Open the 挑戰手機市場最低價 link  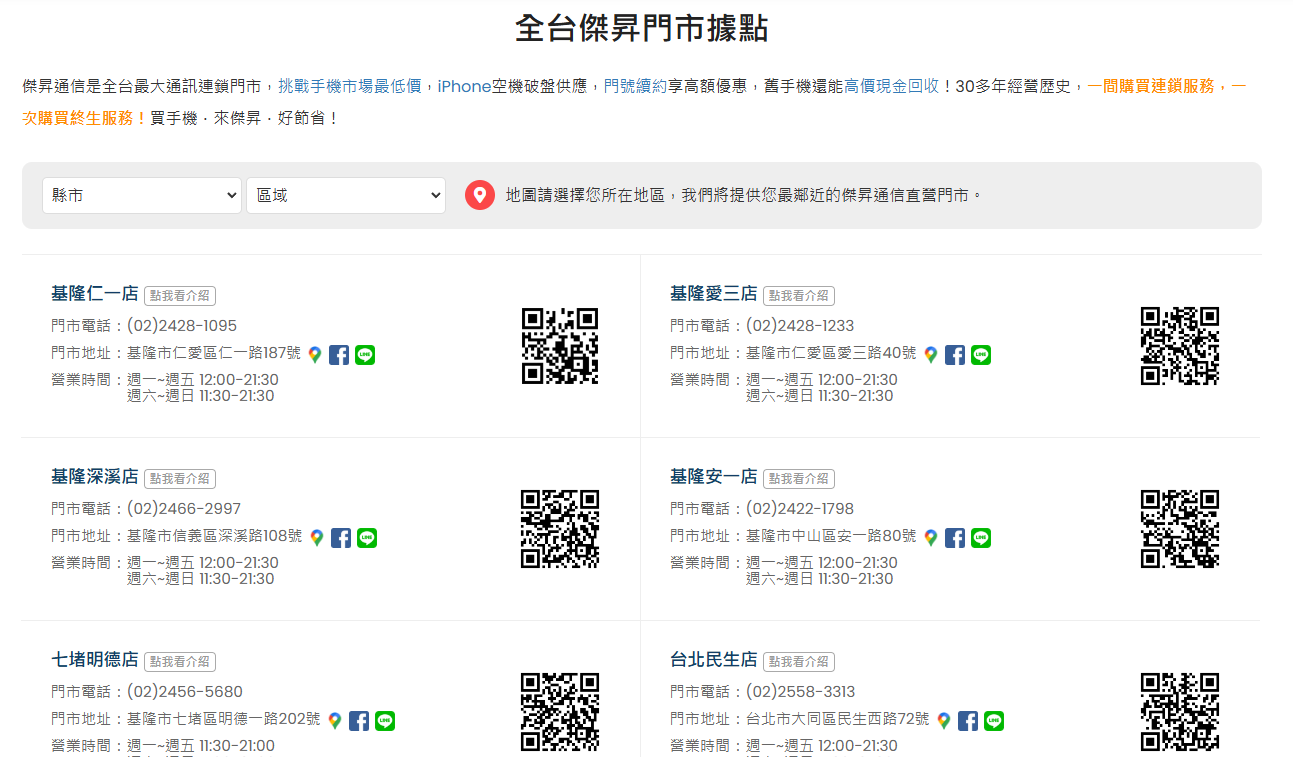[x=350, y=86]
